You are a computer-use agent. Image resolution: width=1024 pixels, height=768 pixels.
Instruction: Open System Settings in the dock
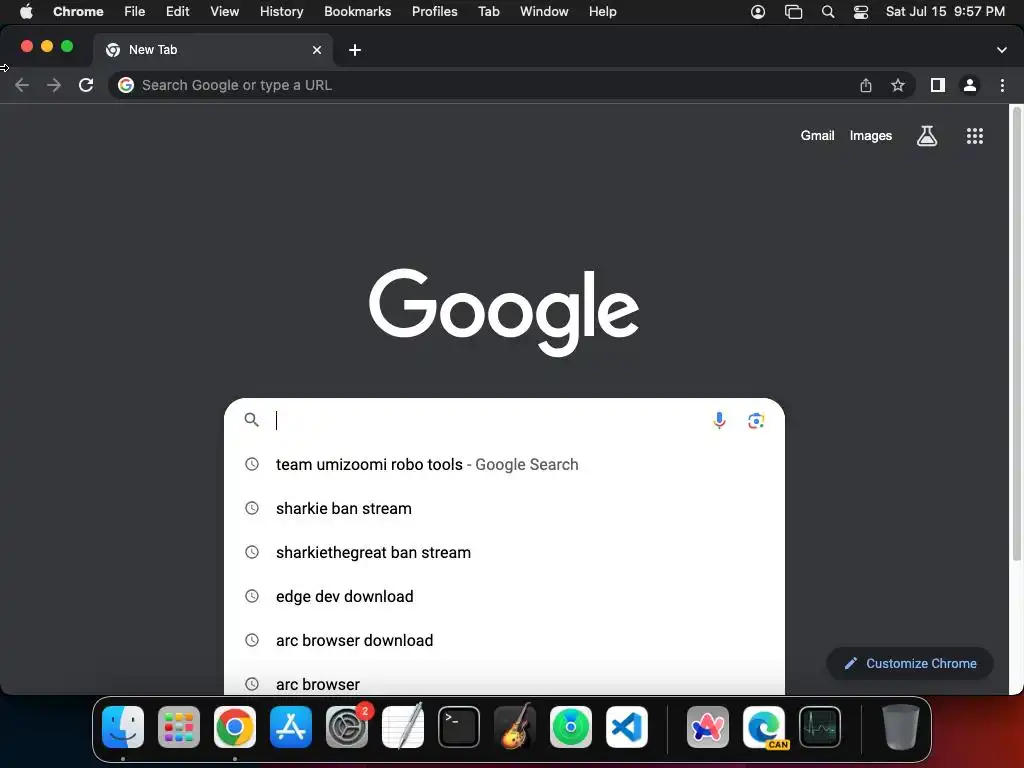coord(347,727)
